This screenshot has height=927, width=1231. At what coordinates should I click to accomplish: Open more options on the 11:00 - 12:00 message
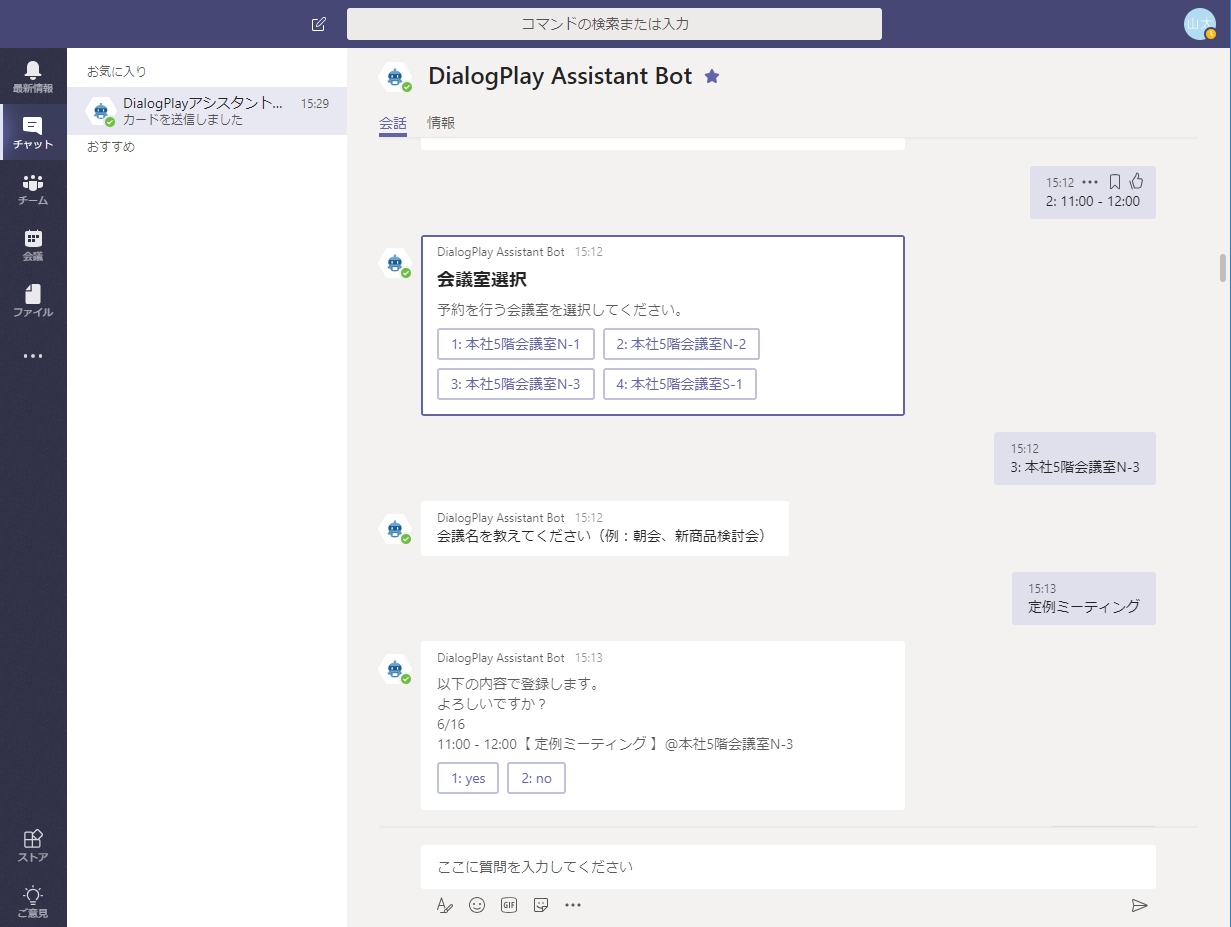[x=1090, y=182]
